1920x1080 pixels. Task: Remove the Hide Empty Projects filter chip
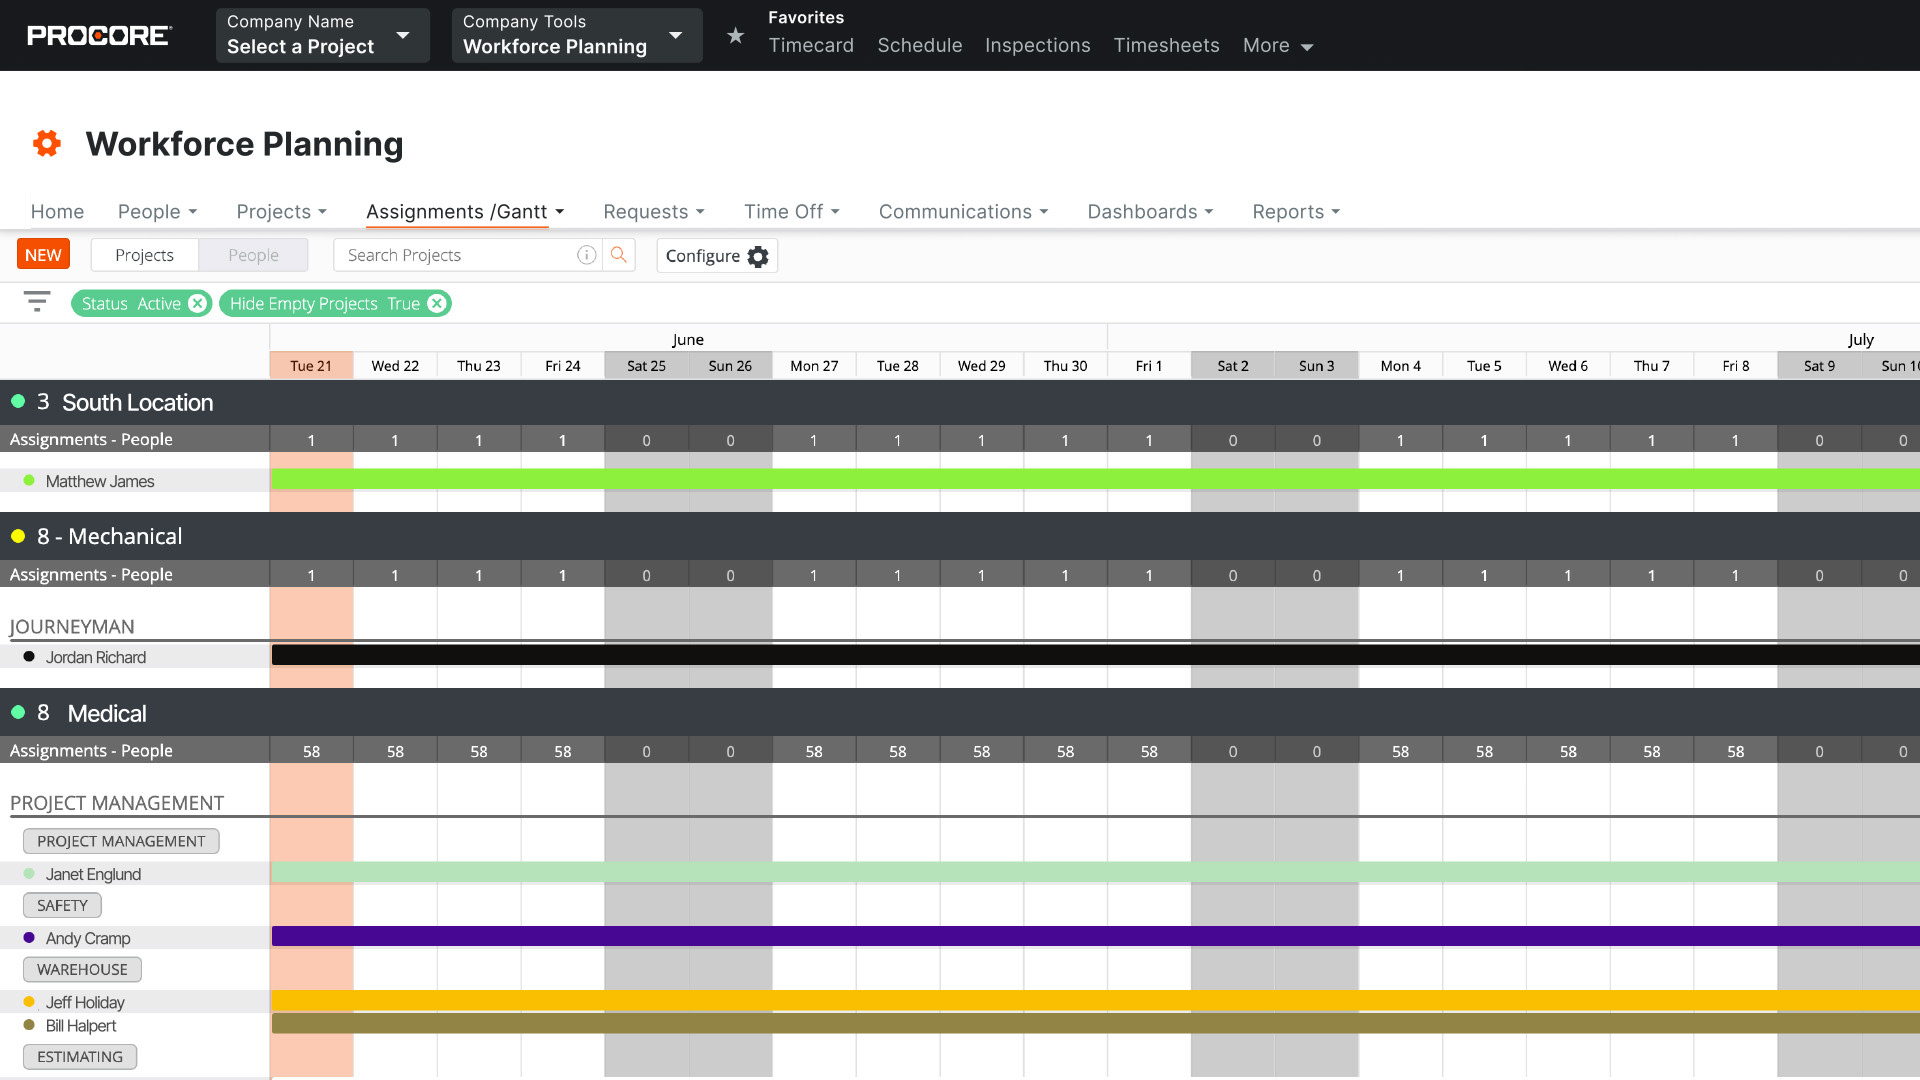(437, 303)
